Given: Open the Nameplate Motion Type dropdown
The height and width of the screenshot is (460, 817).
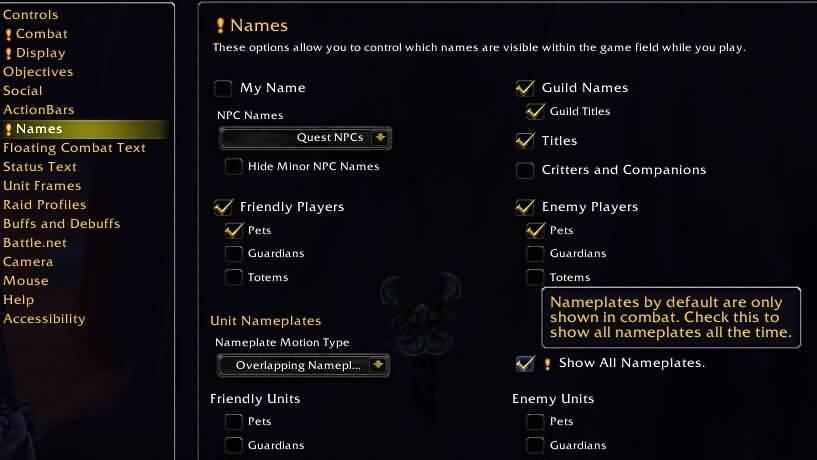Looking at the screenshot, I should (303, 365).
